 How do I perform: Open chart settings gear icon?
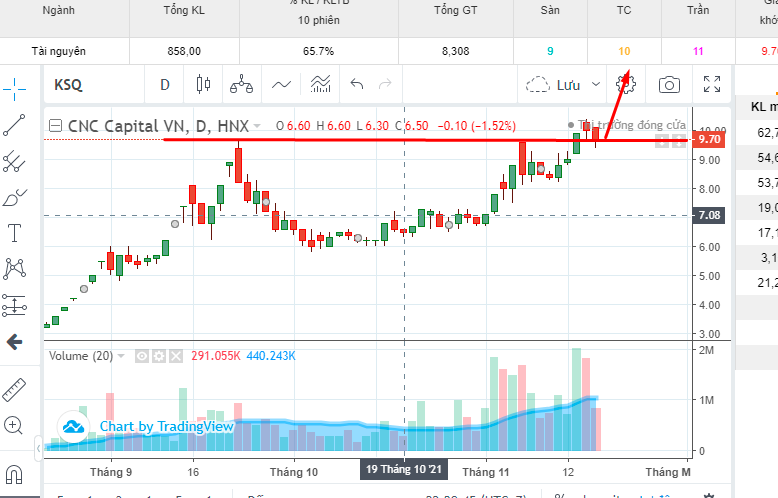pyautogui.click(x=626, y=84)
